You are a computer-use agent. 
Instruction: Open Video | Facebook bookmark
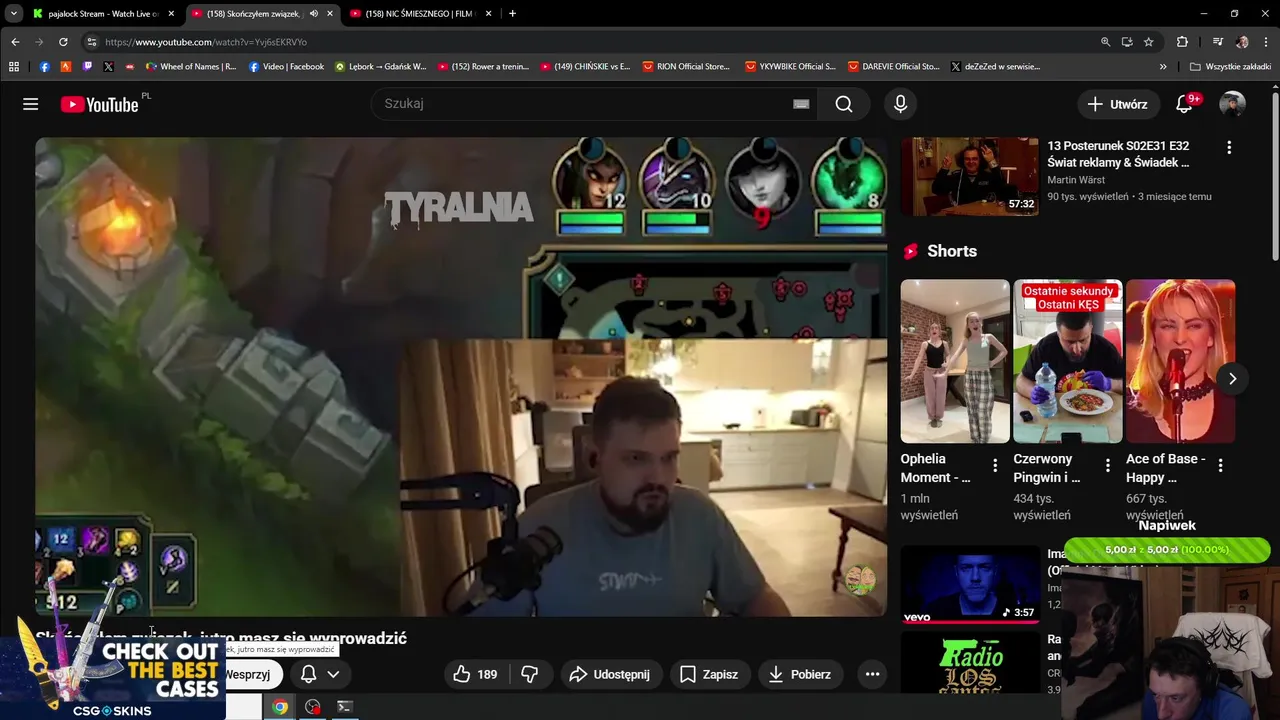point(286,67)
